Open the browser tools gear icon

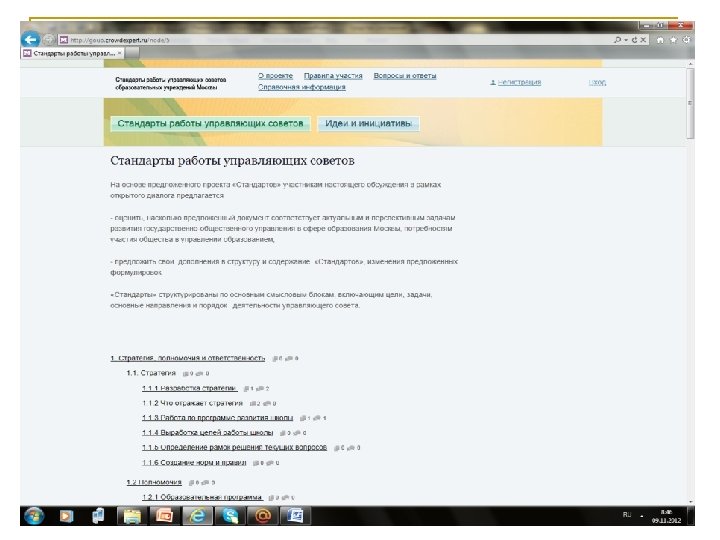(x=686, y=40)
